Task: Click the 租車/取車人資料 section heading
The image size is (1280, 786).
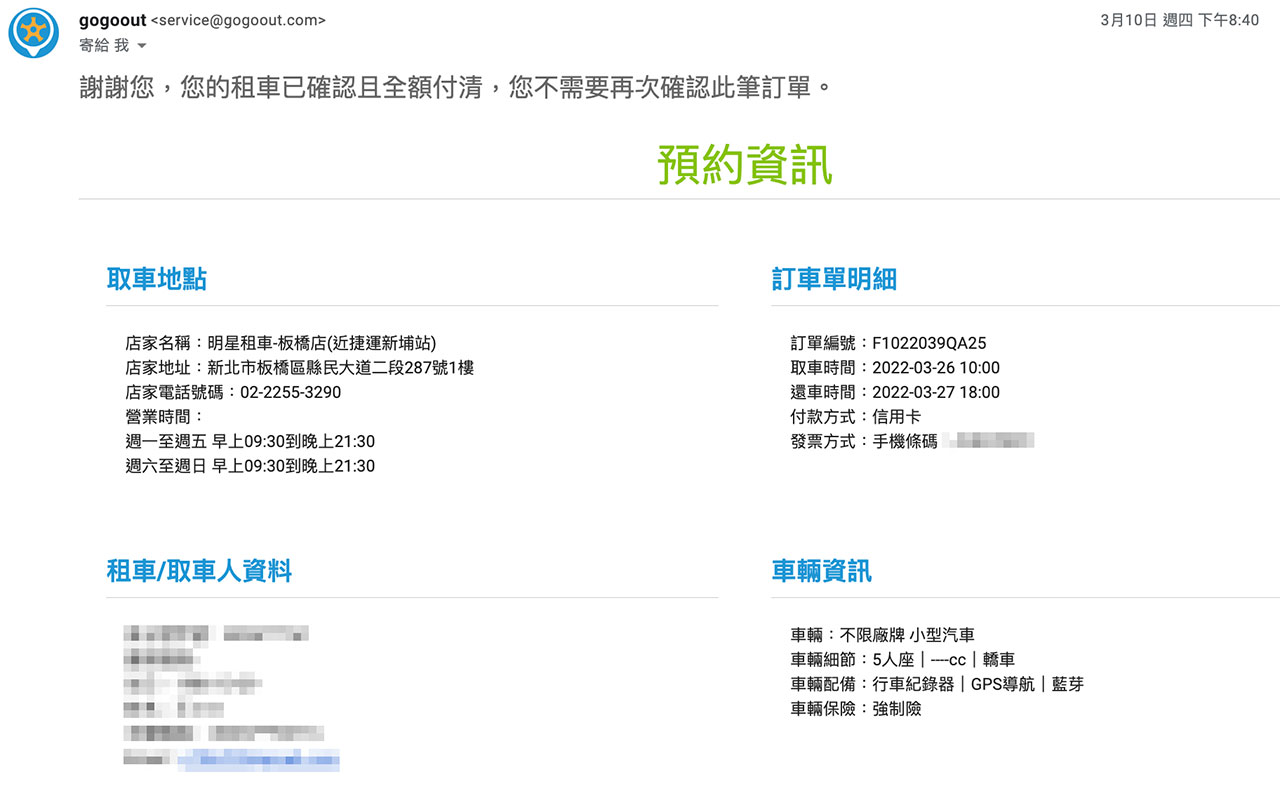Action: (199, 571)
